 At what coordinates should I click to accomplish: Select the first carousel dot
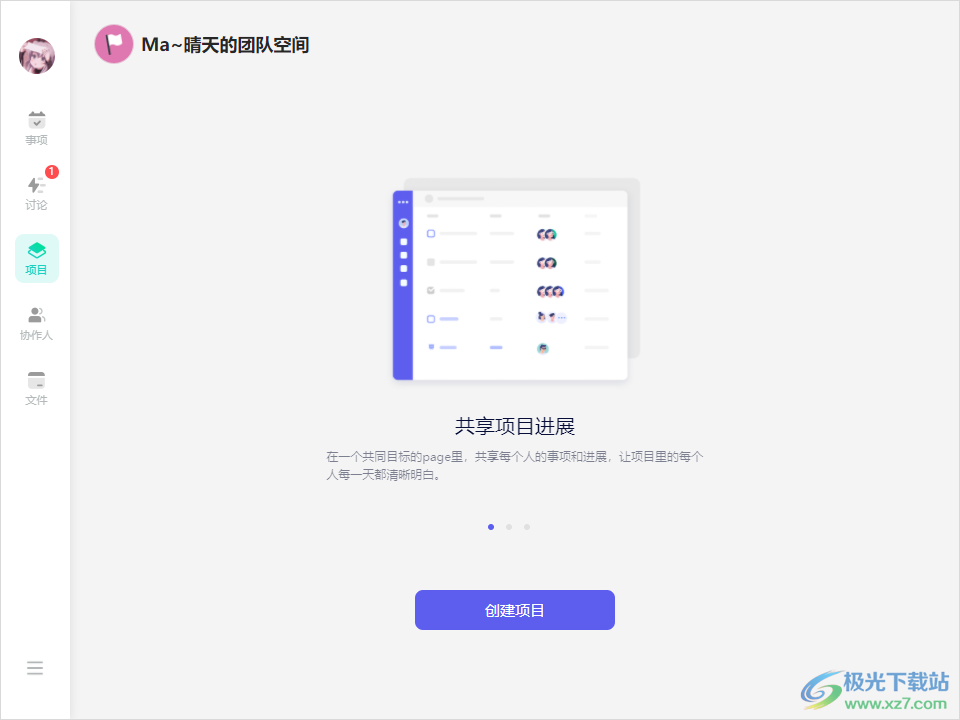click(491, 526)
